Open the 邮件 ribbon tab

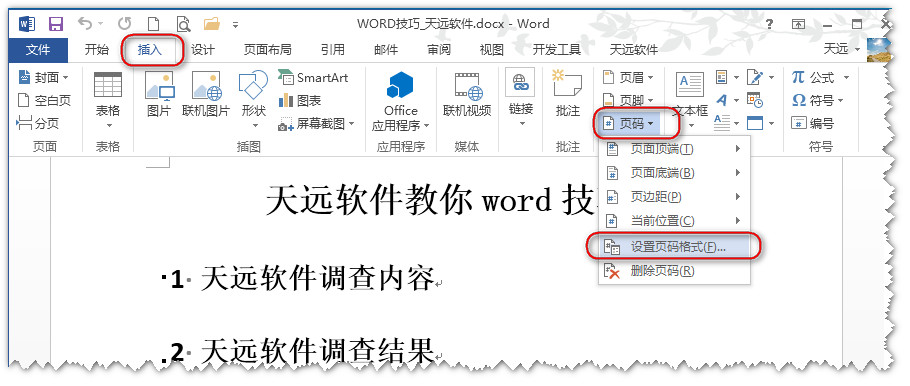tap(386, 50)
